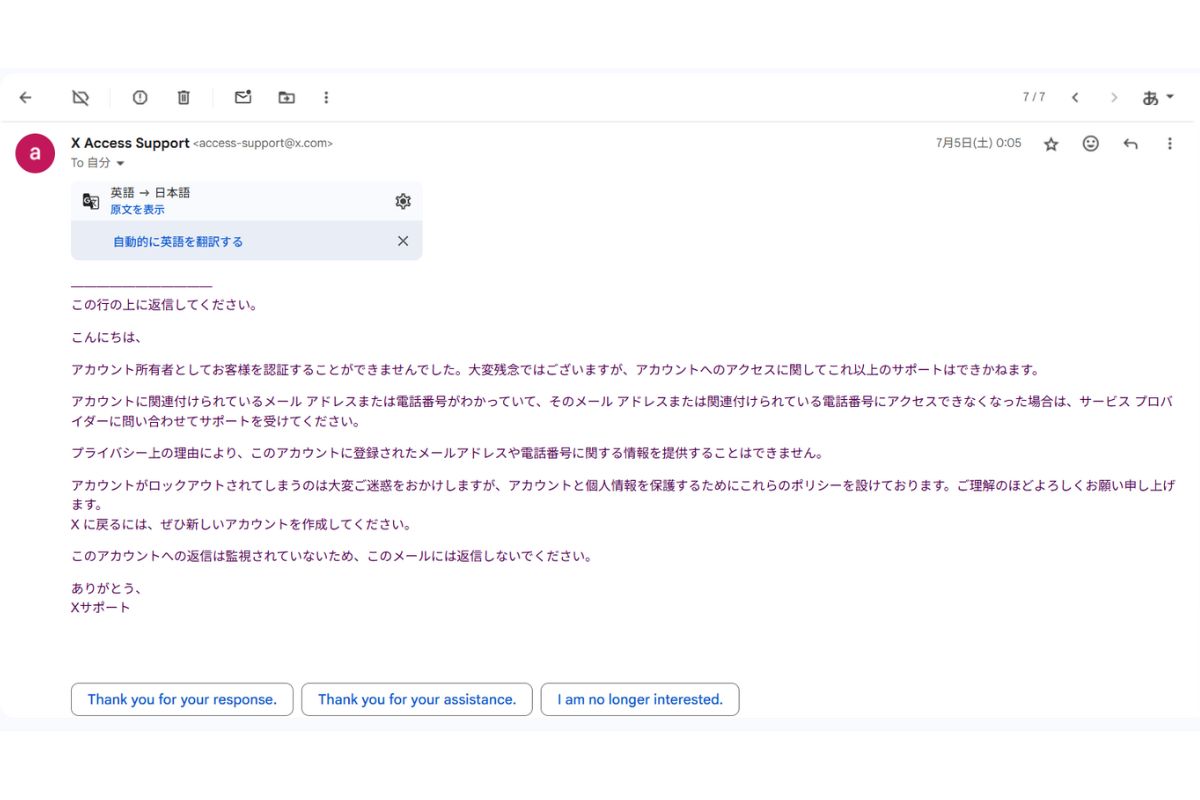The image size is (1200, 800).
Task: Choose 'Thank you for your response.' reply
Action: click(182, 699)
